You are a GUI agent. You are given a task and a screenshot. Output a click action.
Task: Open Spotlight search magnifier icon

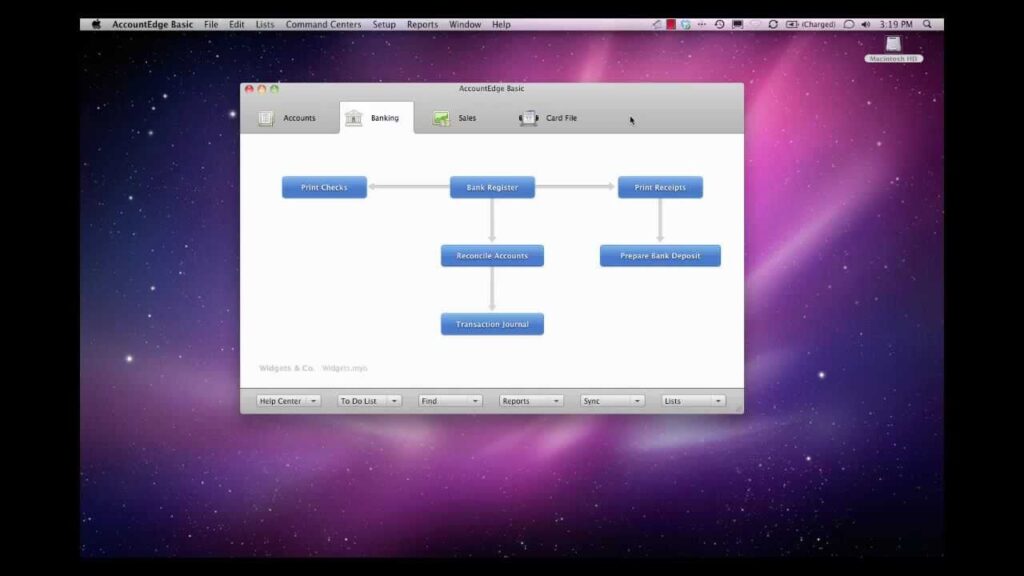[927, 24]
